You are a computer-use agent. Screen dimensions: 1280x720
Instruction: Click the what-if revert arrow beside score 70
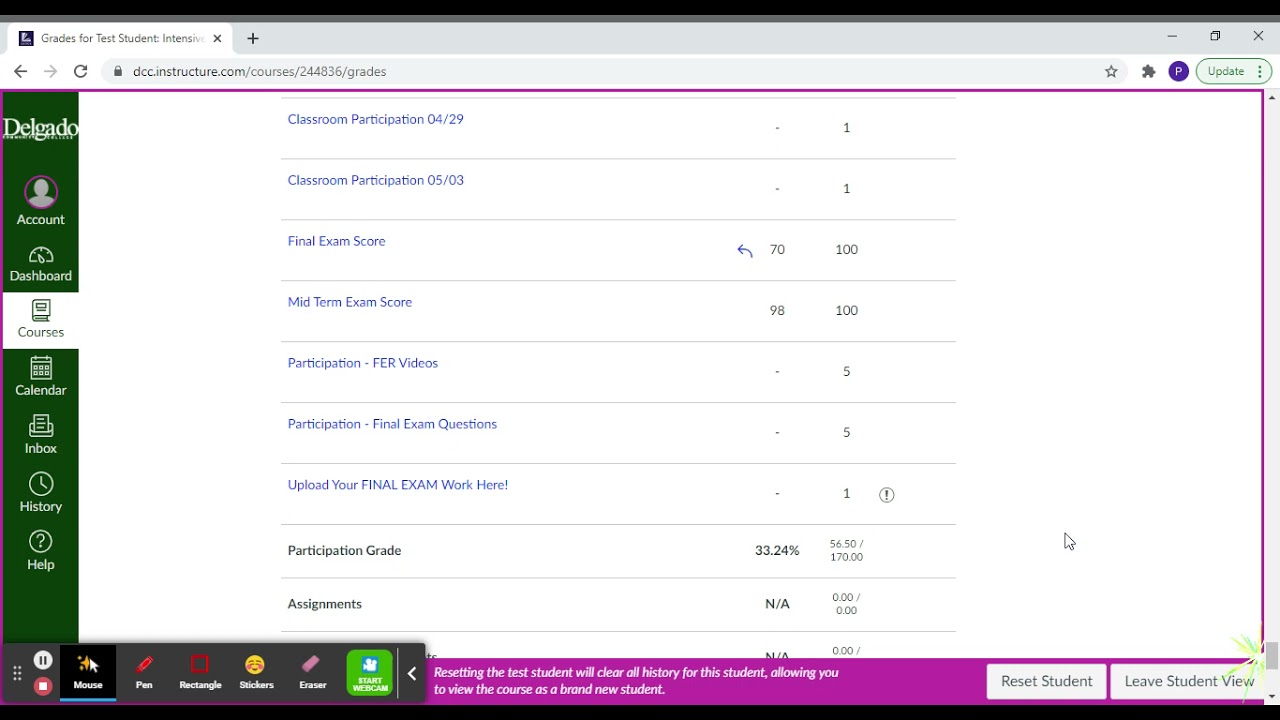point(744,250)
